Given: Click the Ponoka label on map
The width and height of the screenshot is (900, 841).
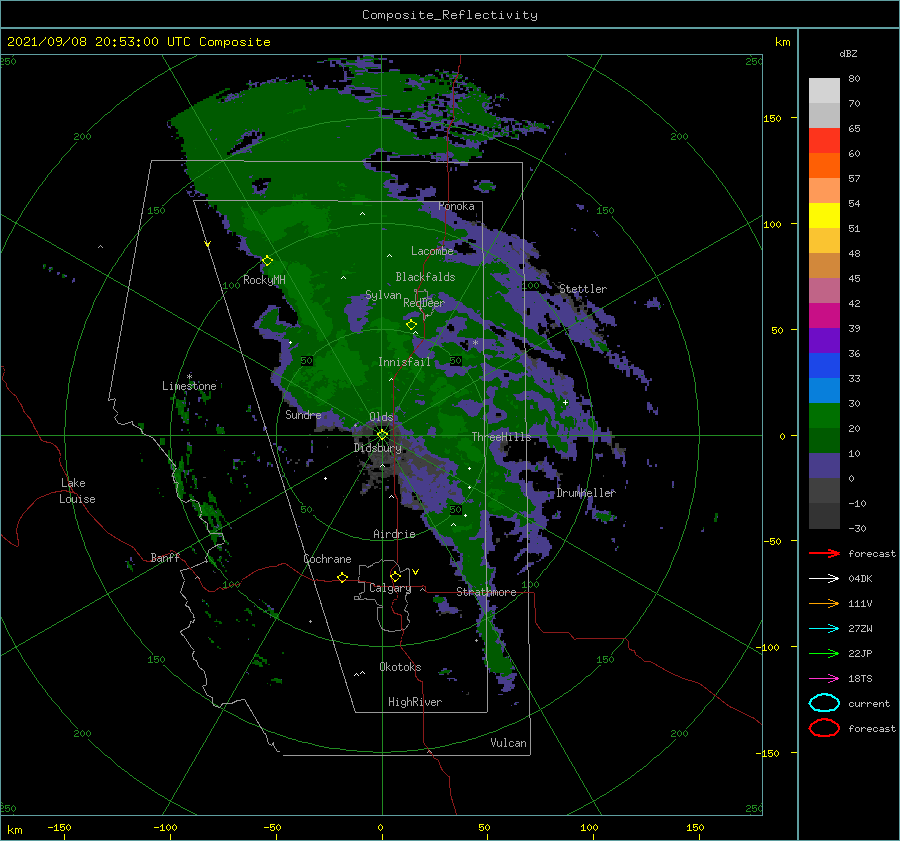Looking at the screenshot, I should coord(456,206).
